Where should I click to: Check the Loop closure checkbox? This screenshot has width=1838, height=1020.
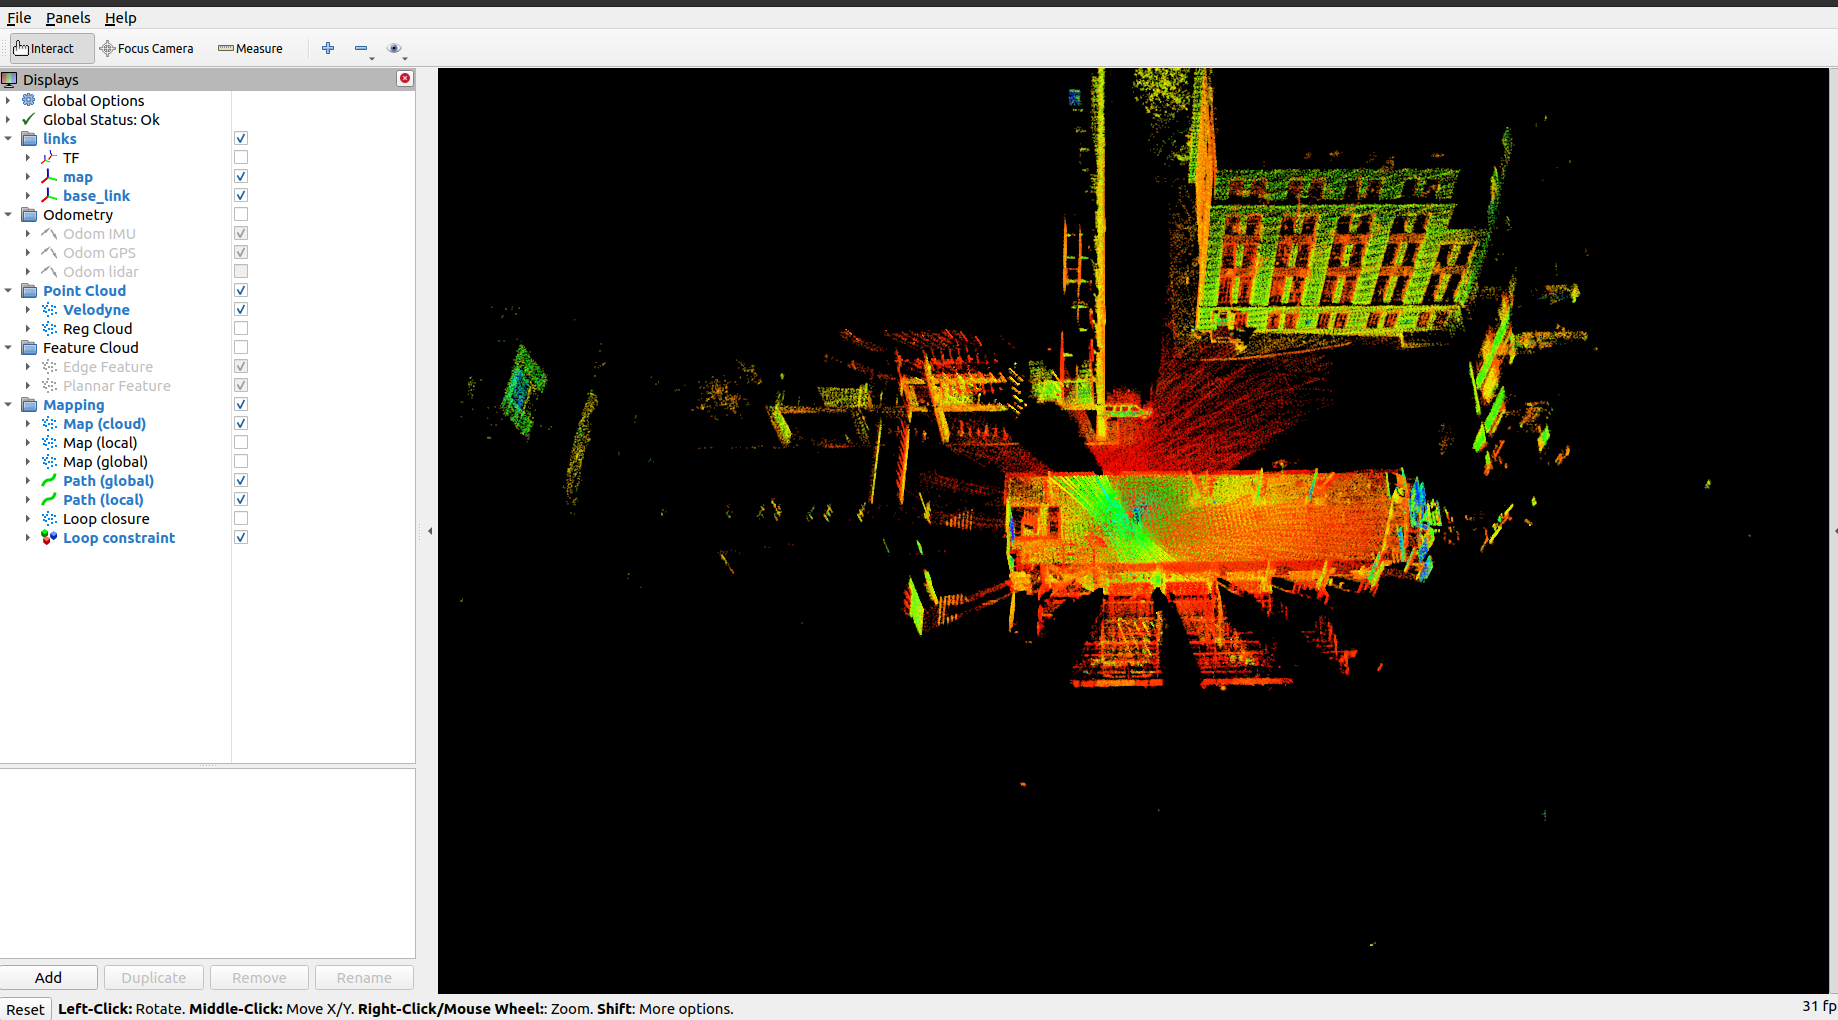(241, 518)
